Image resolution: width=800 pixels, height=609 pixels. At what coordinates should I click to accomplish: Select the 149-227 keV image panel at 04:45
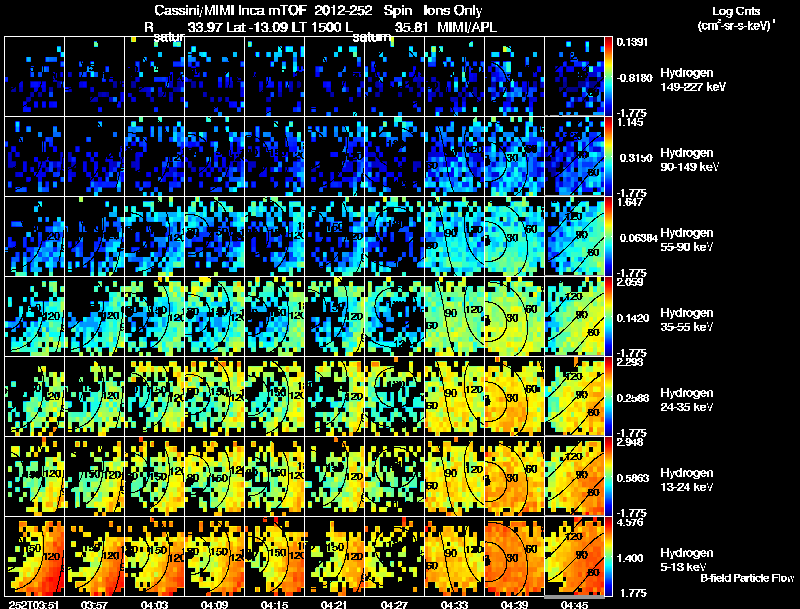coord(574,77)
